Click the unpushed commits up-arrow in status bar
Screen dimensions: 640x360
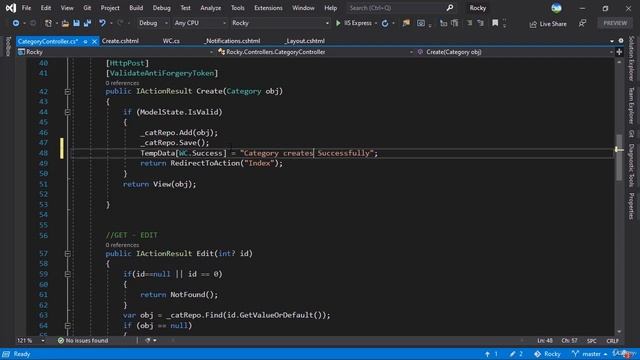pyautogui.click(x=487, y=354)
